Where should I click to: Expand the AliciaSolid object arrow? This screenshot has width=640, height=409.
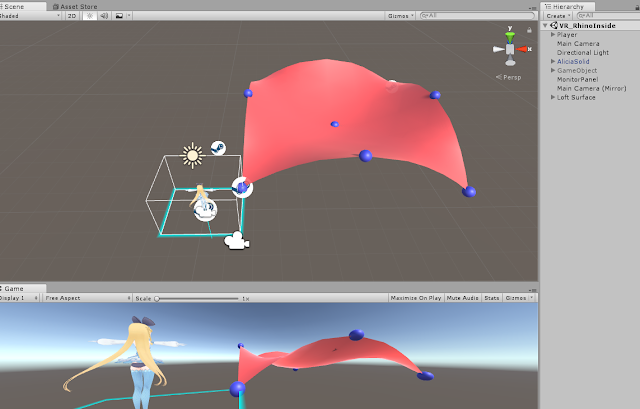[x=553, y=61]
